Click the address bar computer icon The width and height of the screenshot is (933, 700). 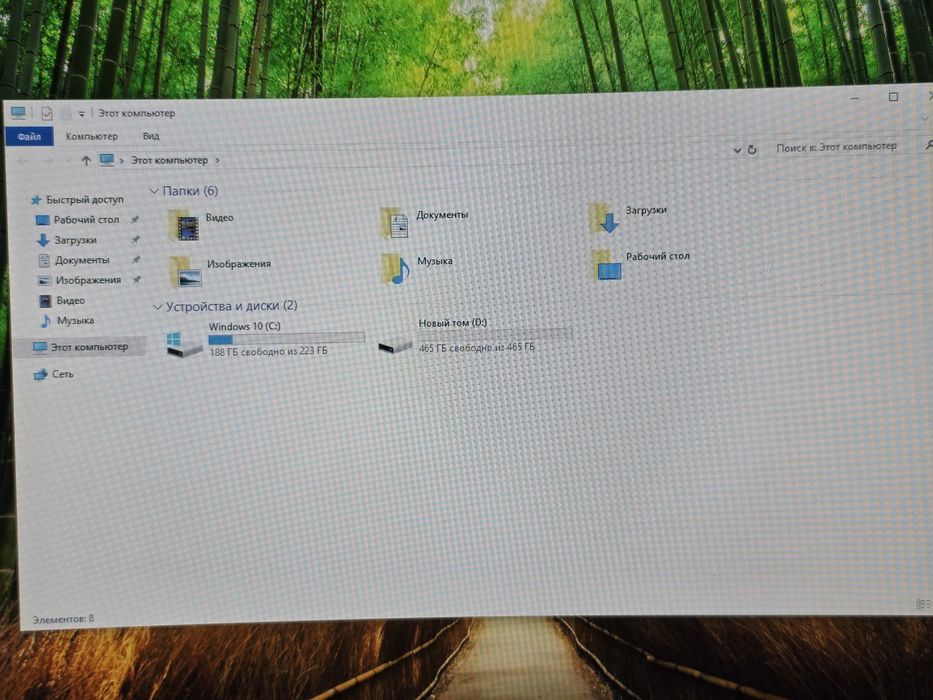click(x=107, y=160)
